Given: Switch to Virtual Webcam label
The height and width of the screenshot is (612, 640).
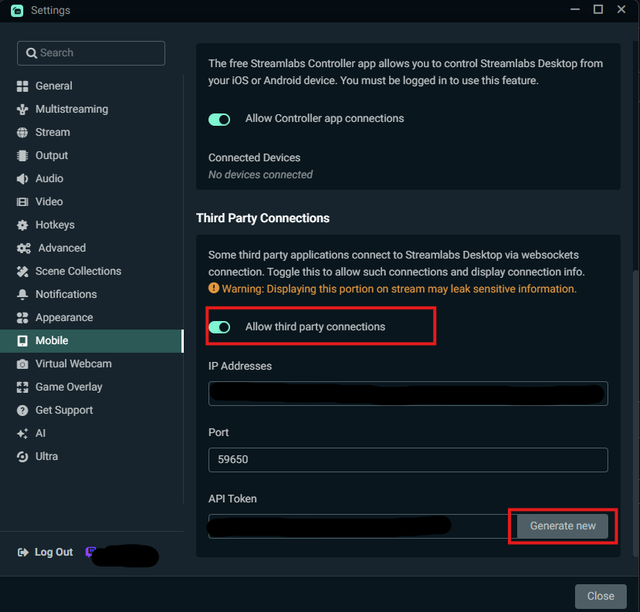Looking at the screenshot, I should tap(73, 364).
